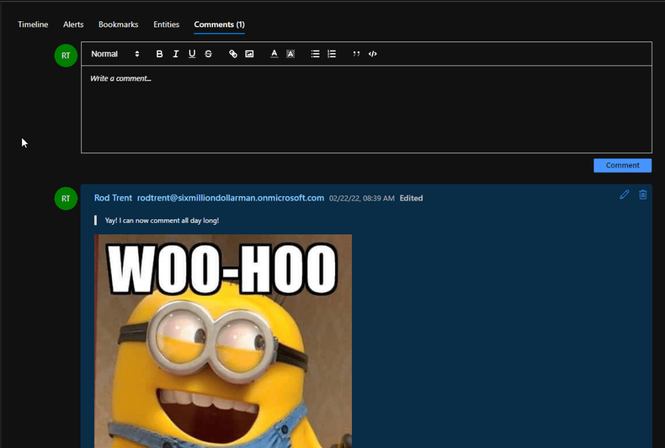Select the Comments (1) tab
The image size is (665, 448).
(x=219, y=25)
